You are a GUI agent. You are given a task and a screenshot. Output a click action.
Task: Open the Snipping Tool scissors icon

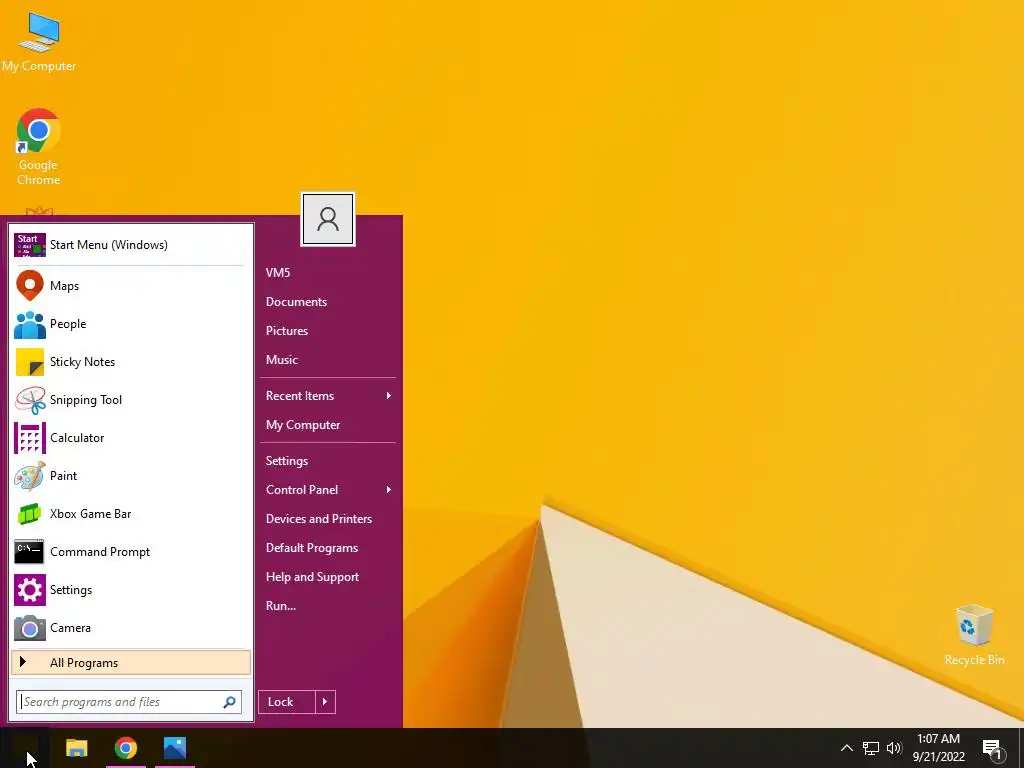pyautogui.click(x=30, y=400)
